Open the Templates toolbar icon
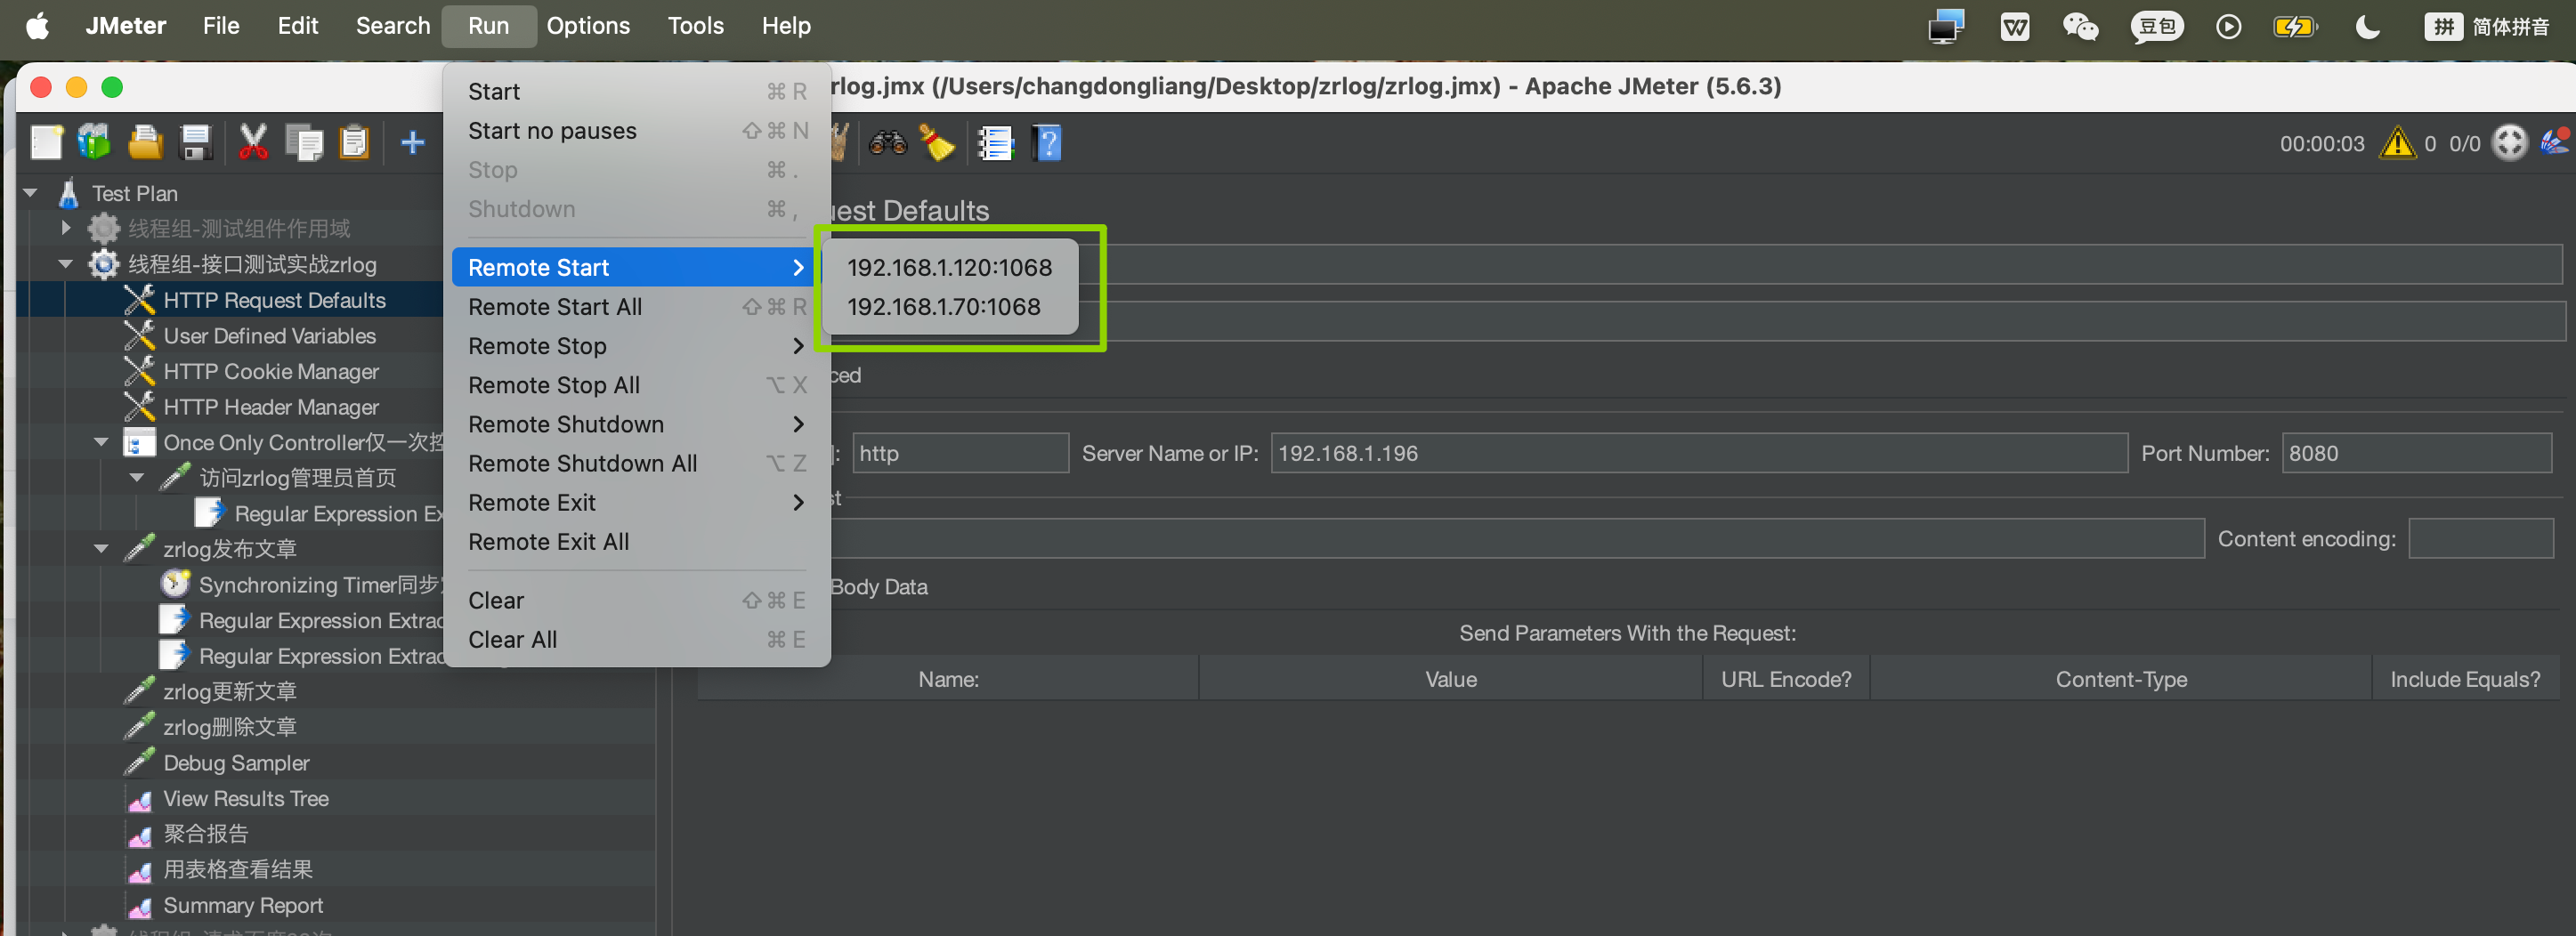Image resolution: width=2576 pixels, height=936 pixels. coord(94,143)
